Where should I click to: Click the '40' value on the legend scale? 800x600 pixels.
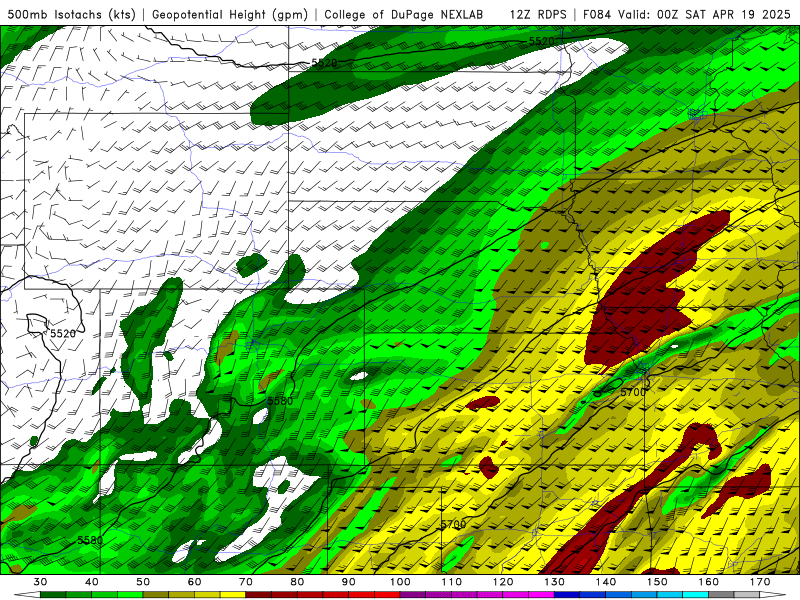click(92, 582)
